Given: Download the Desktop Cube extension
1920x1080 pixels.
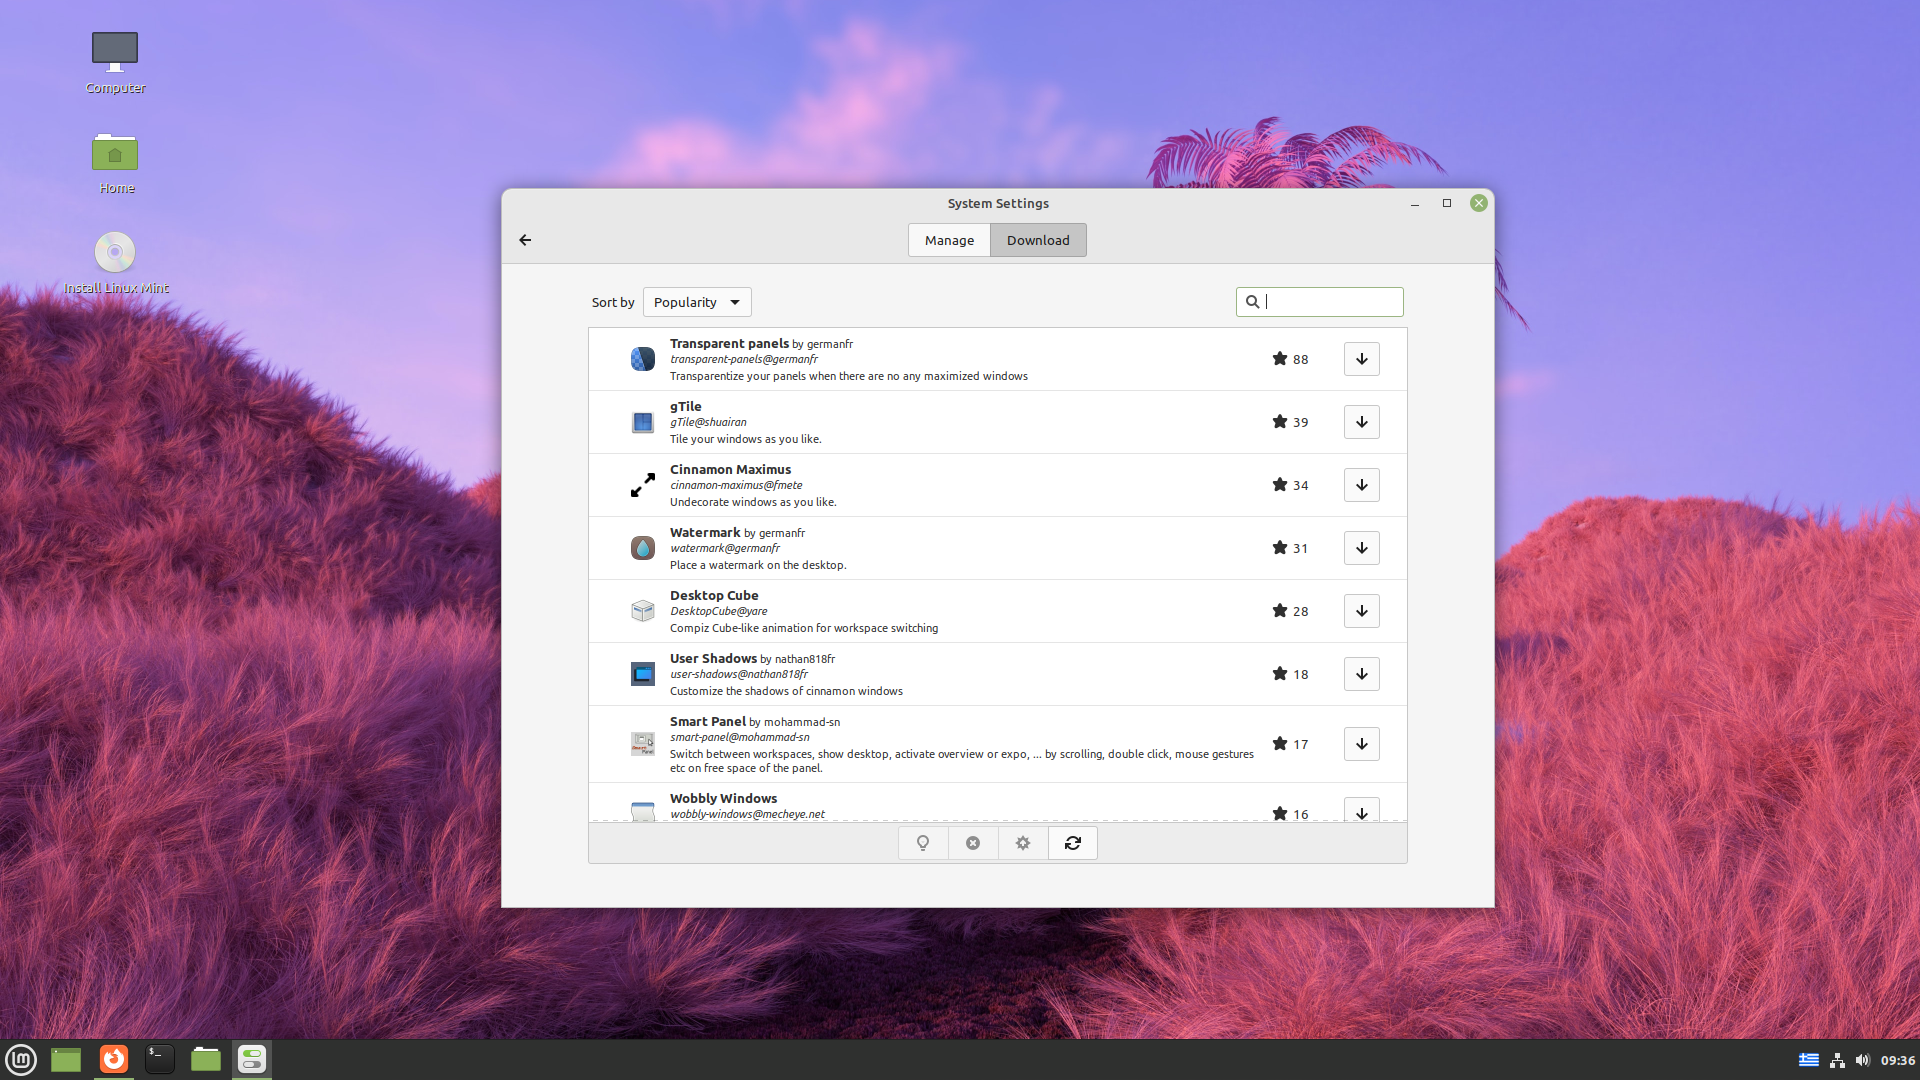Looking at the screenshot, I should point(1361,611).
